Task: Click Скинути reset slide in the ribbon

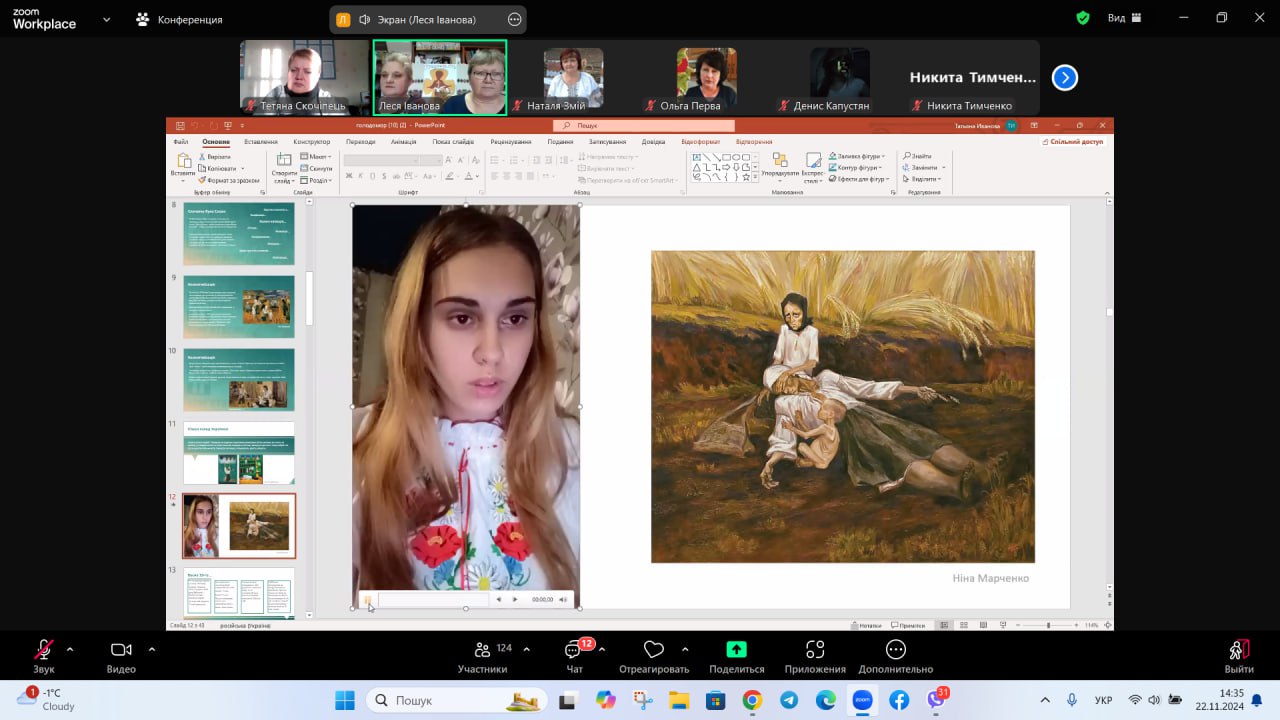Action: click(316, 168)
